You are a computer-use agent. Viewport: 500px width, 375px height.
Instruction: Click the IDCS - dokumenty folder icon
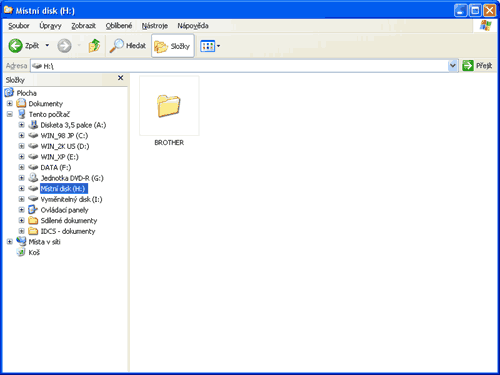click(33, 231)
